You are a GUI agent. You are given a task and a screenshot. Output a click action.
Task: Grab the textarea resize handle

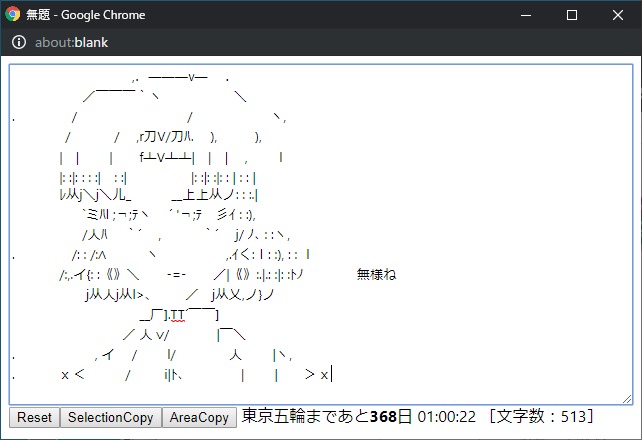627,399
